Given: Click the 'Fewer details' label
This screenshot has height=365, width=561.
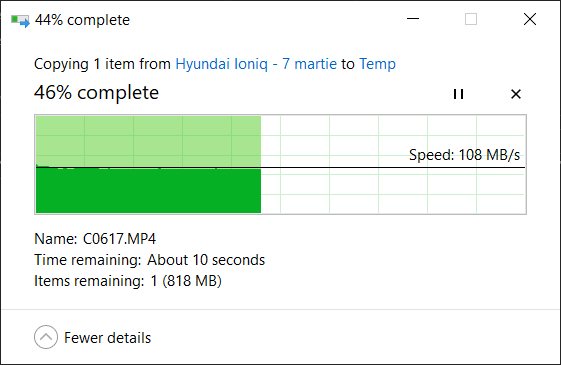Looking at the screenshot, I should click(x=107, y=338).
